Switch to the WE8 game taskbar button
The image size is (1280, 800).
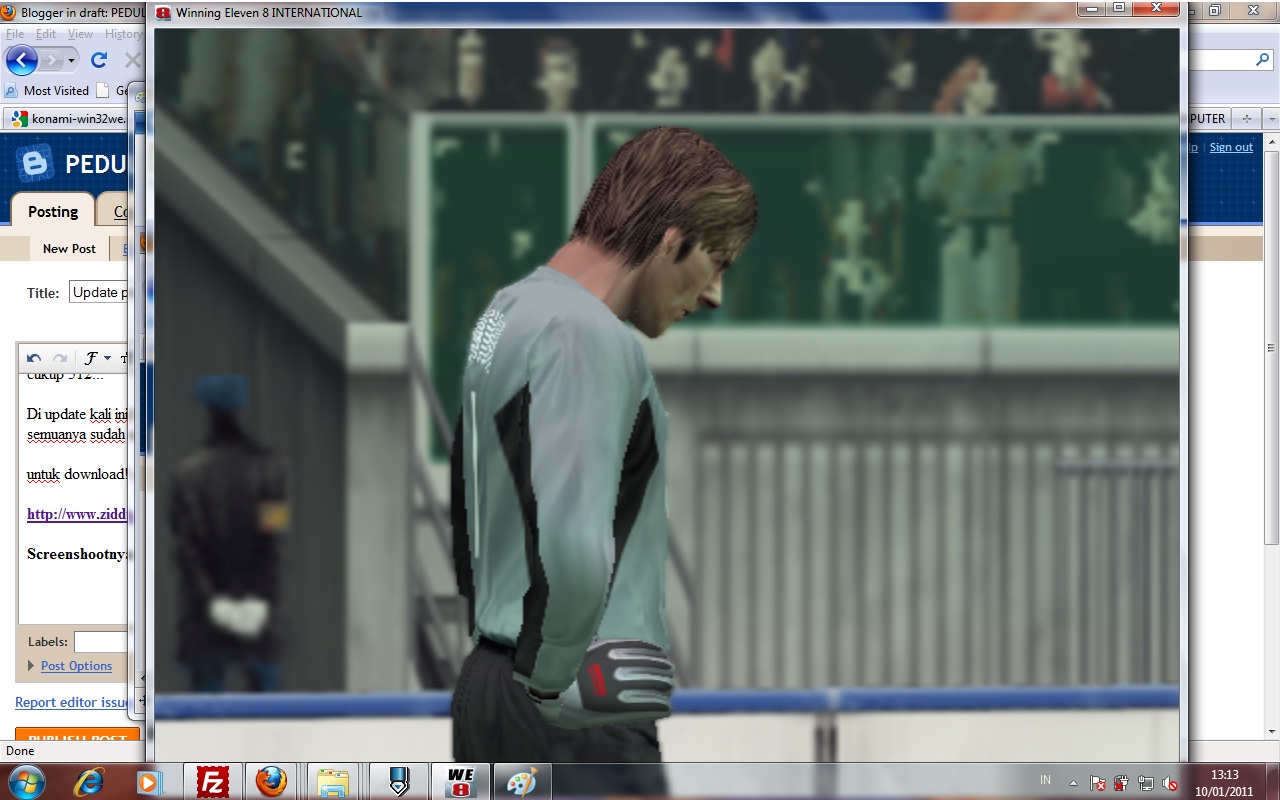pyautogui.click(x=460, y=781)
